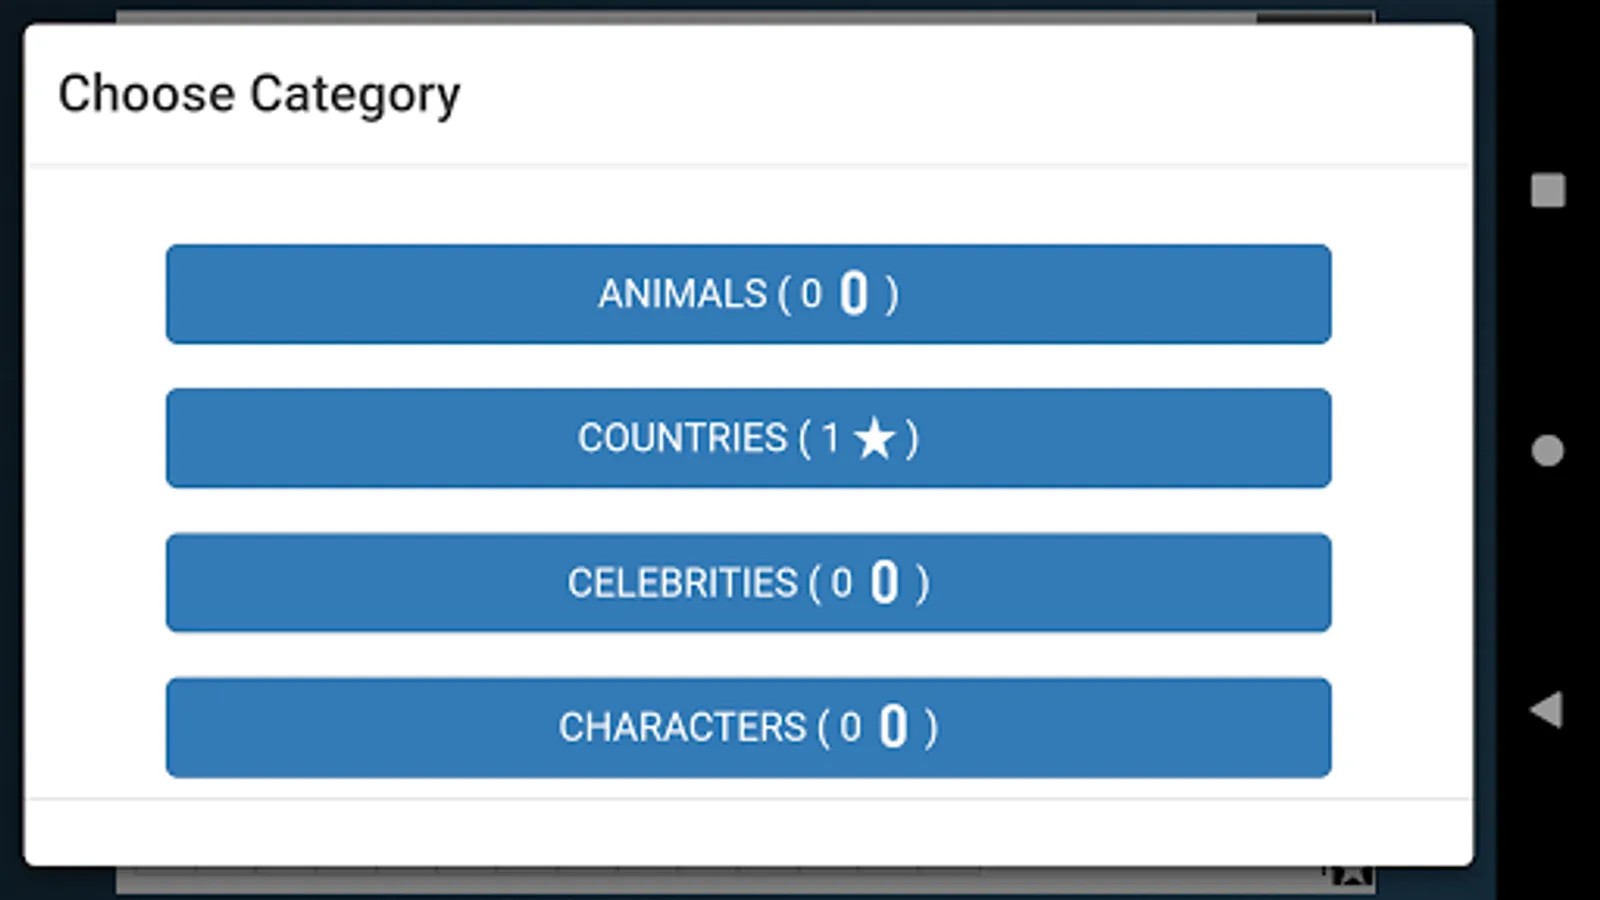Tap the white star icon in COUNTRIES

coord(875,438)
